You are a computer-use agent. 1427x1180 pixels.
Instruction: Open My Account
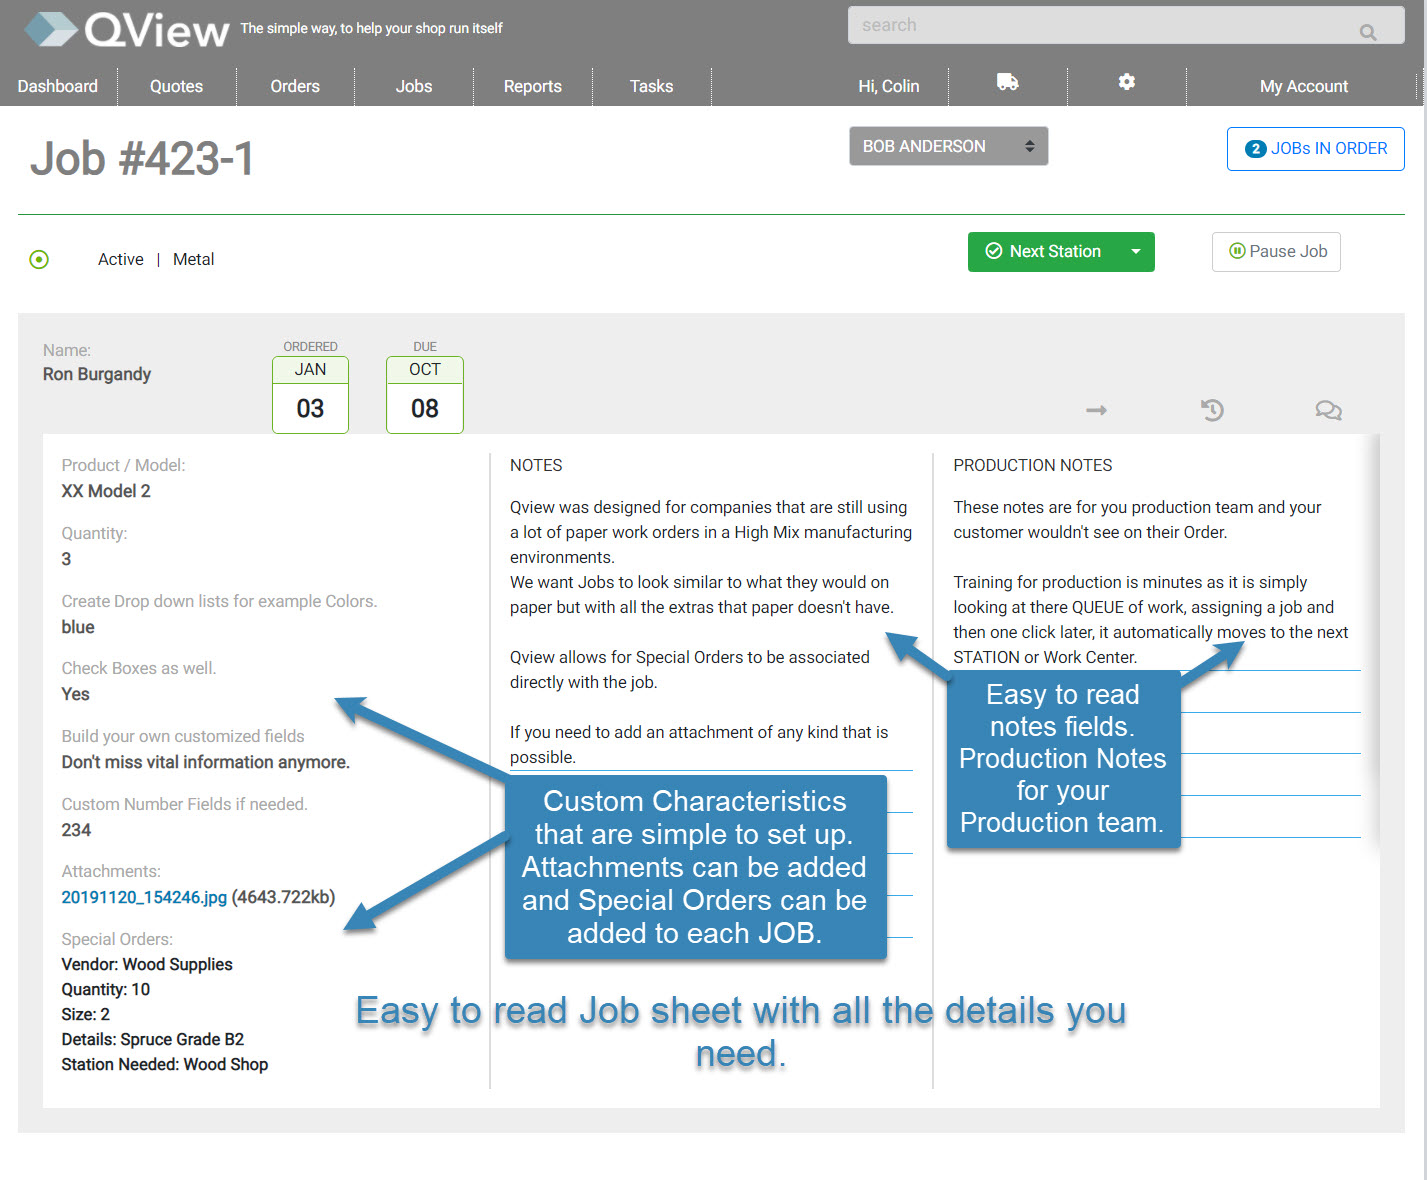[x=1304, y=86]
